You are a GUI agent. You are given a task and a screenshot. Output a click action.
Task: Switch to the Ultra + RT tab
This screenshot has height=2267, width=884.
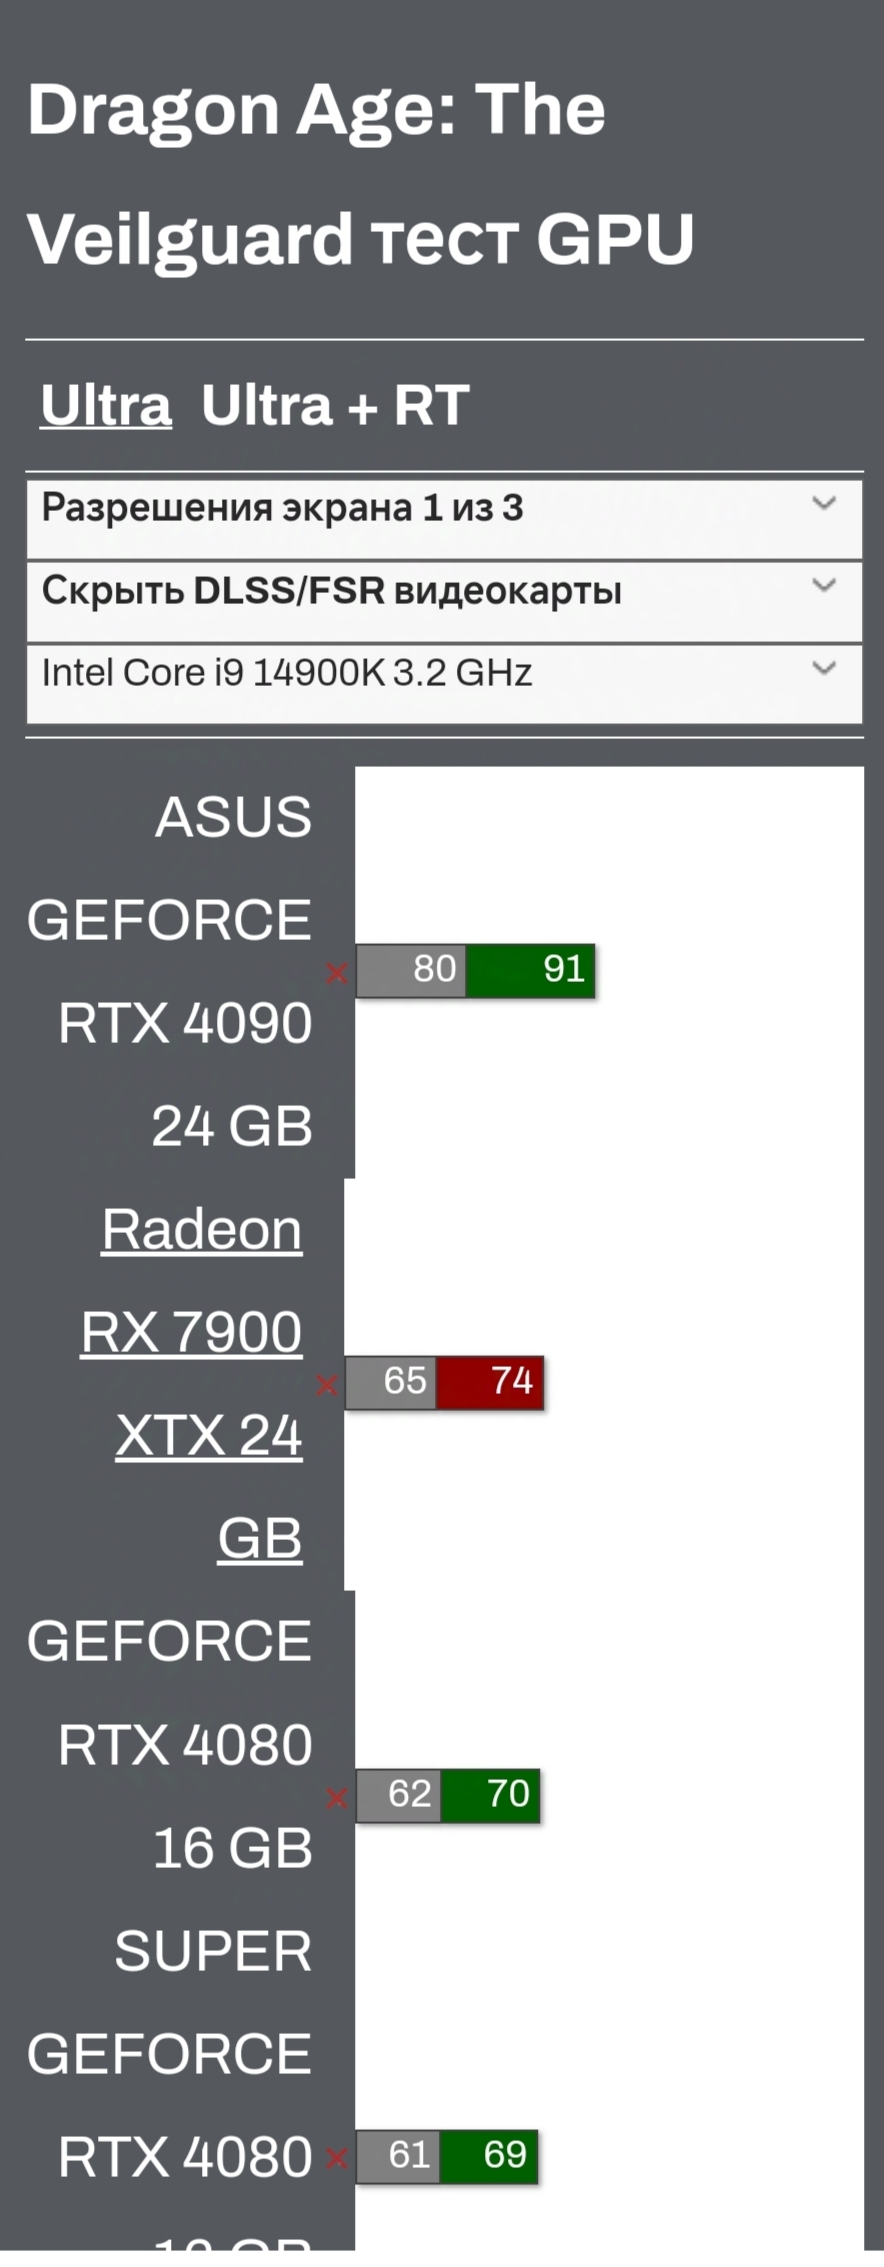tap(335, 406)
